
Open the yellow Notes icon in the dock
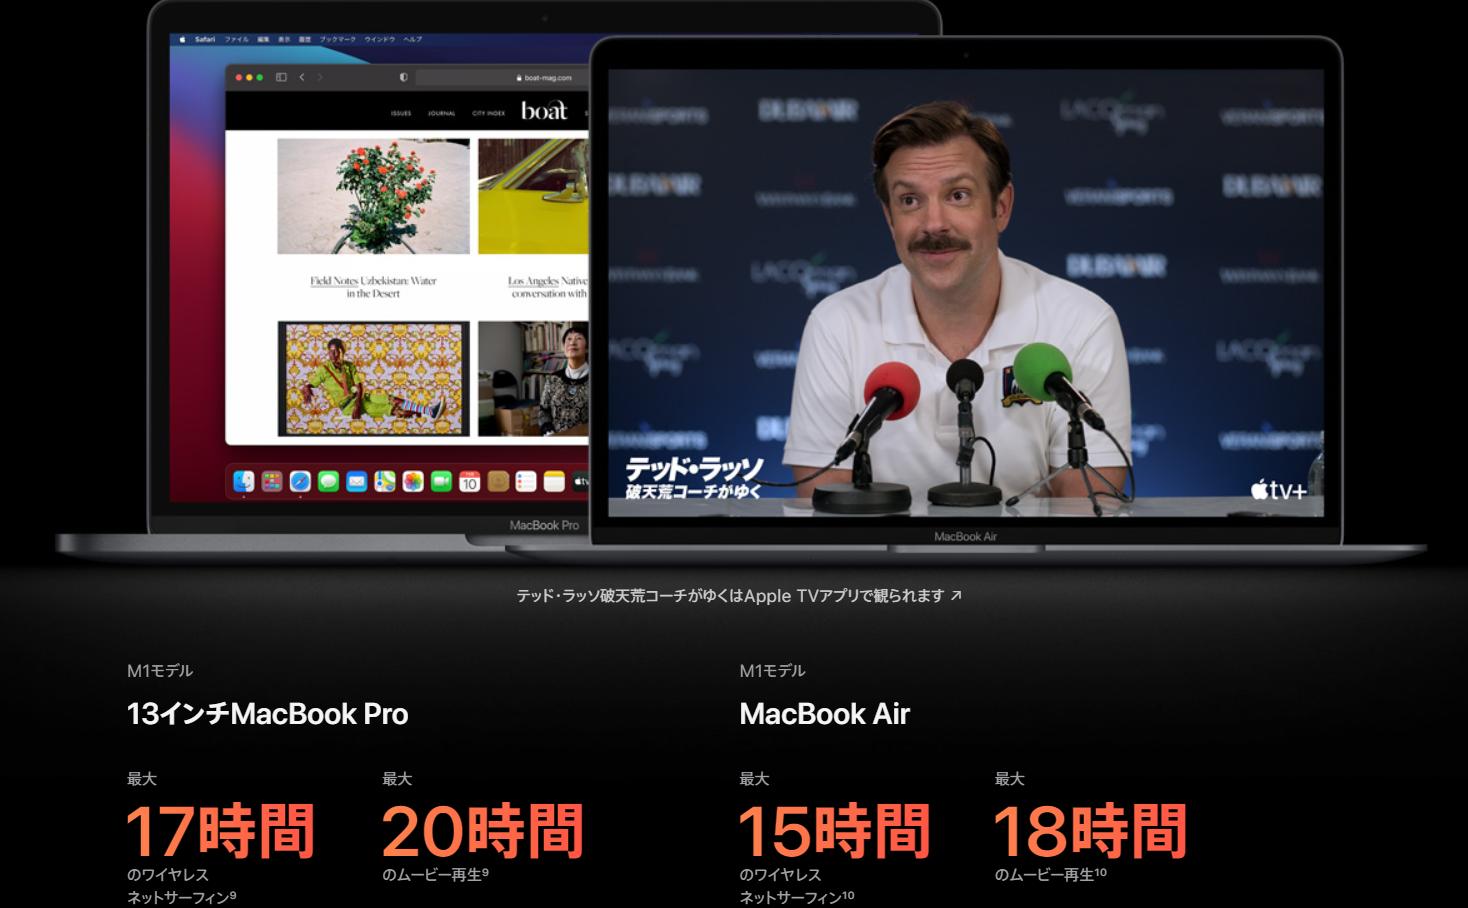coord(554,482)
